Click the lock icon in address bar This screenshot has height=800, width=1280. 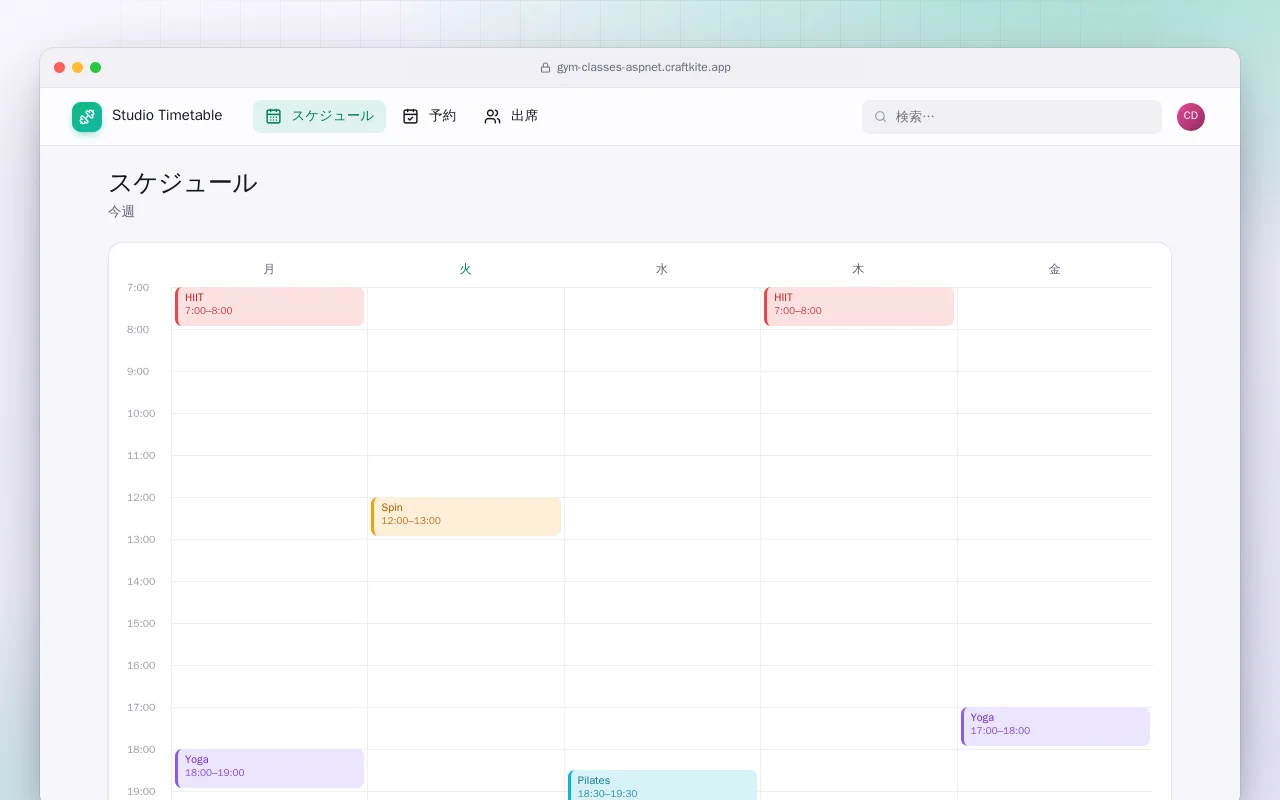tap(545, 68)
